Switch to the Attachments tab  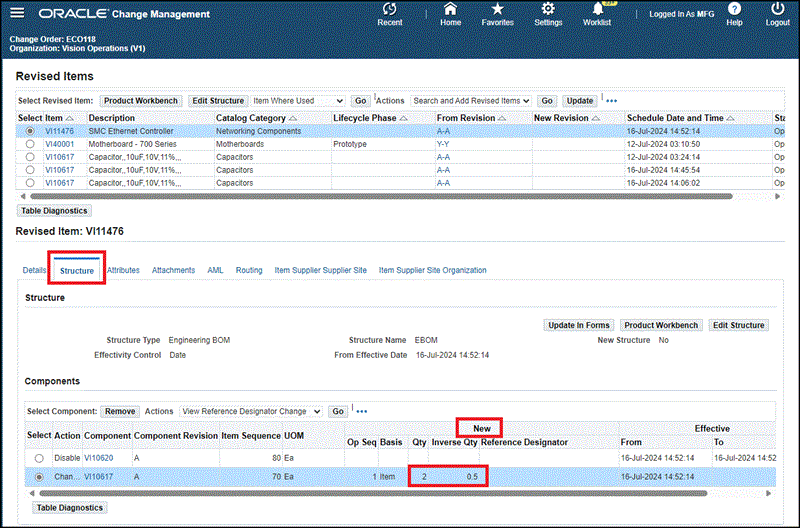click(x=173, y=270)
